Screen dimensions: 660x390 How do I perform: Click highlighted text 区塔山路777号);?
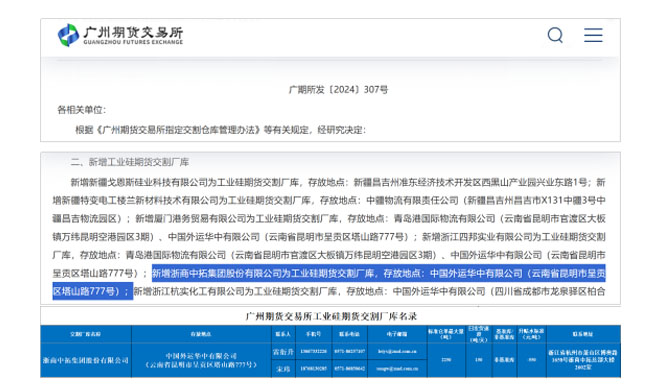[93, 291]
